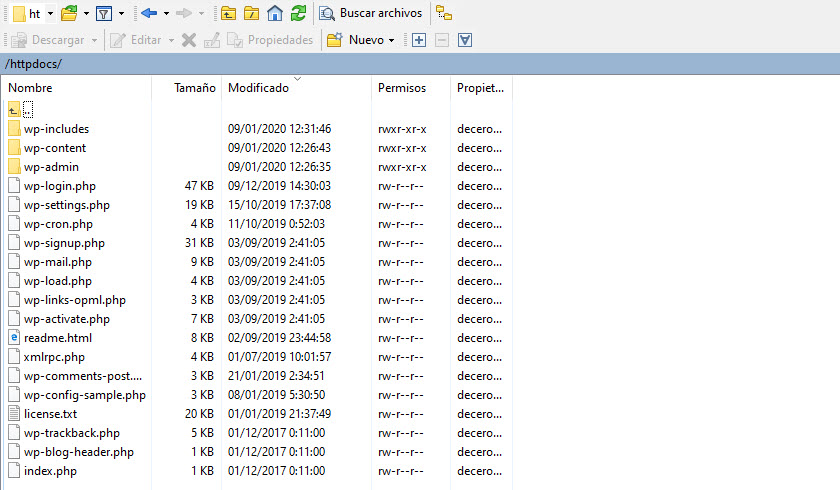Open the filter dropdown arrow
840x490 pixels.
[x=121, y=13]
